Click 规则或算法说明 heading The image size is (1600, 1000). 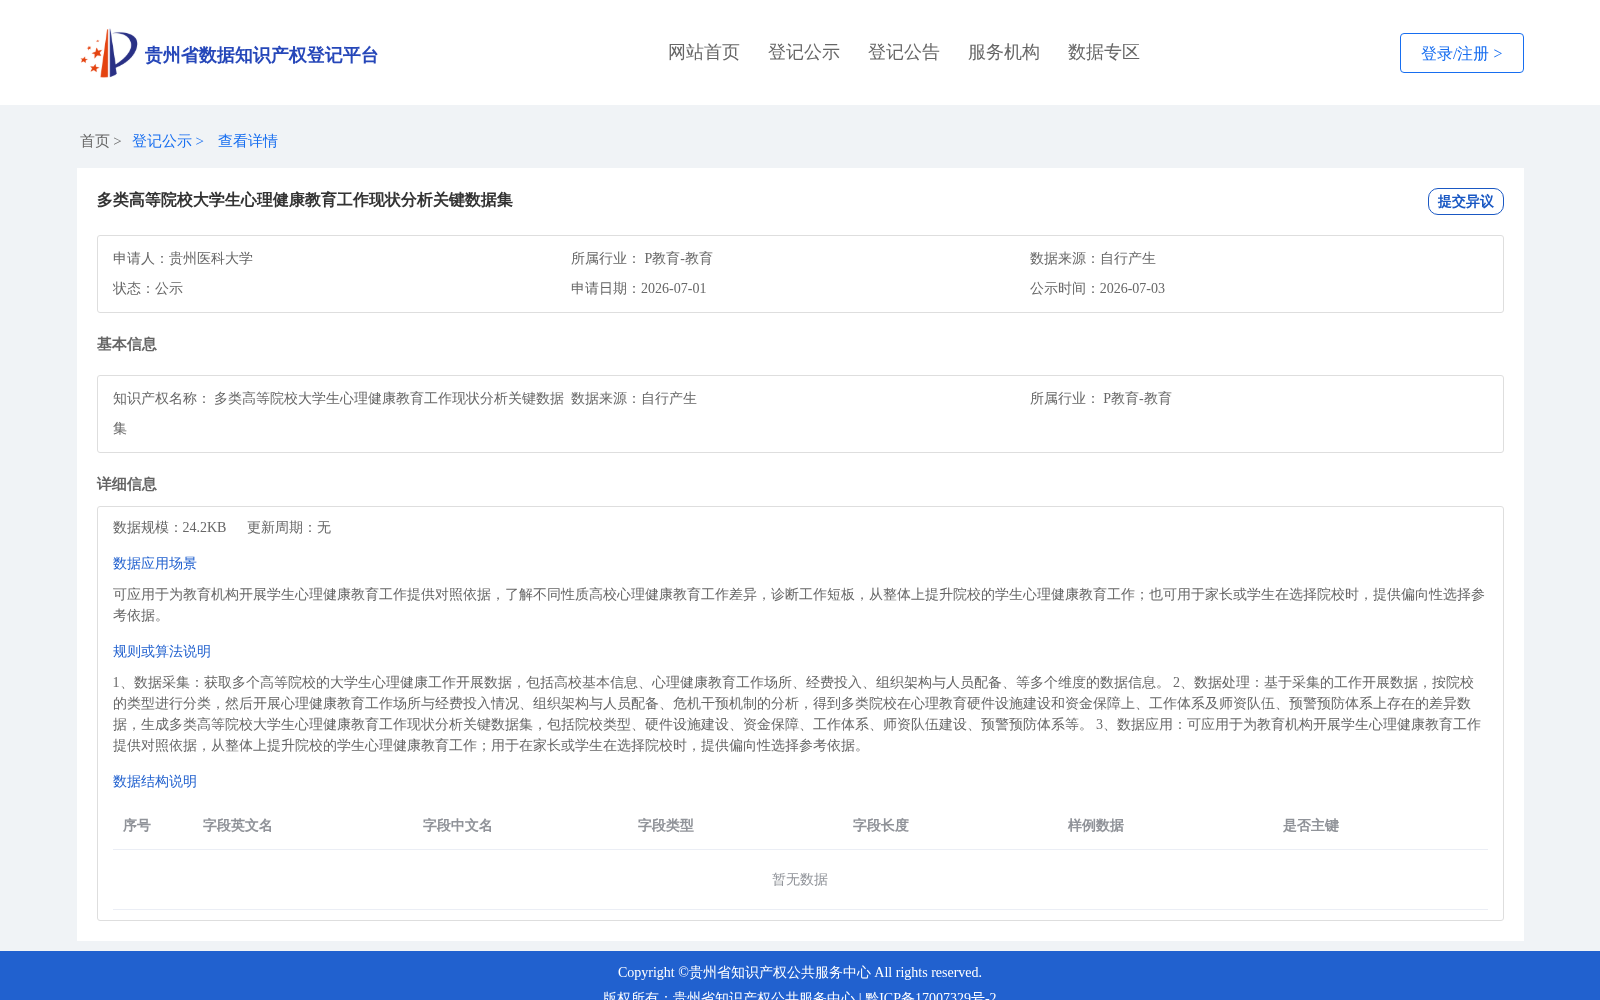[162, 651]
